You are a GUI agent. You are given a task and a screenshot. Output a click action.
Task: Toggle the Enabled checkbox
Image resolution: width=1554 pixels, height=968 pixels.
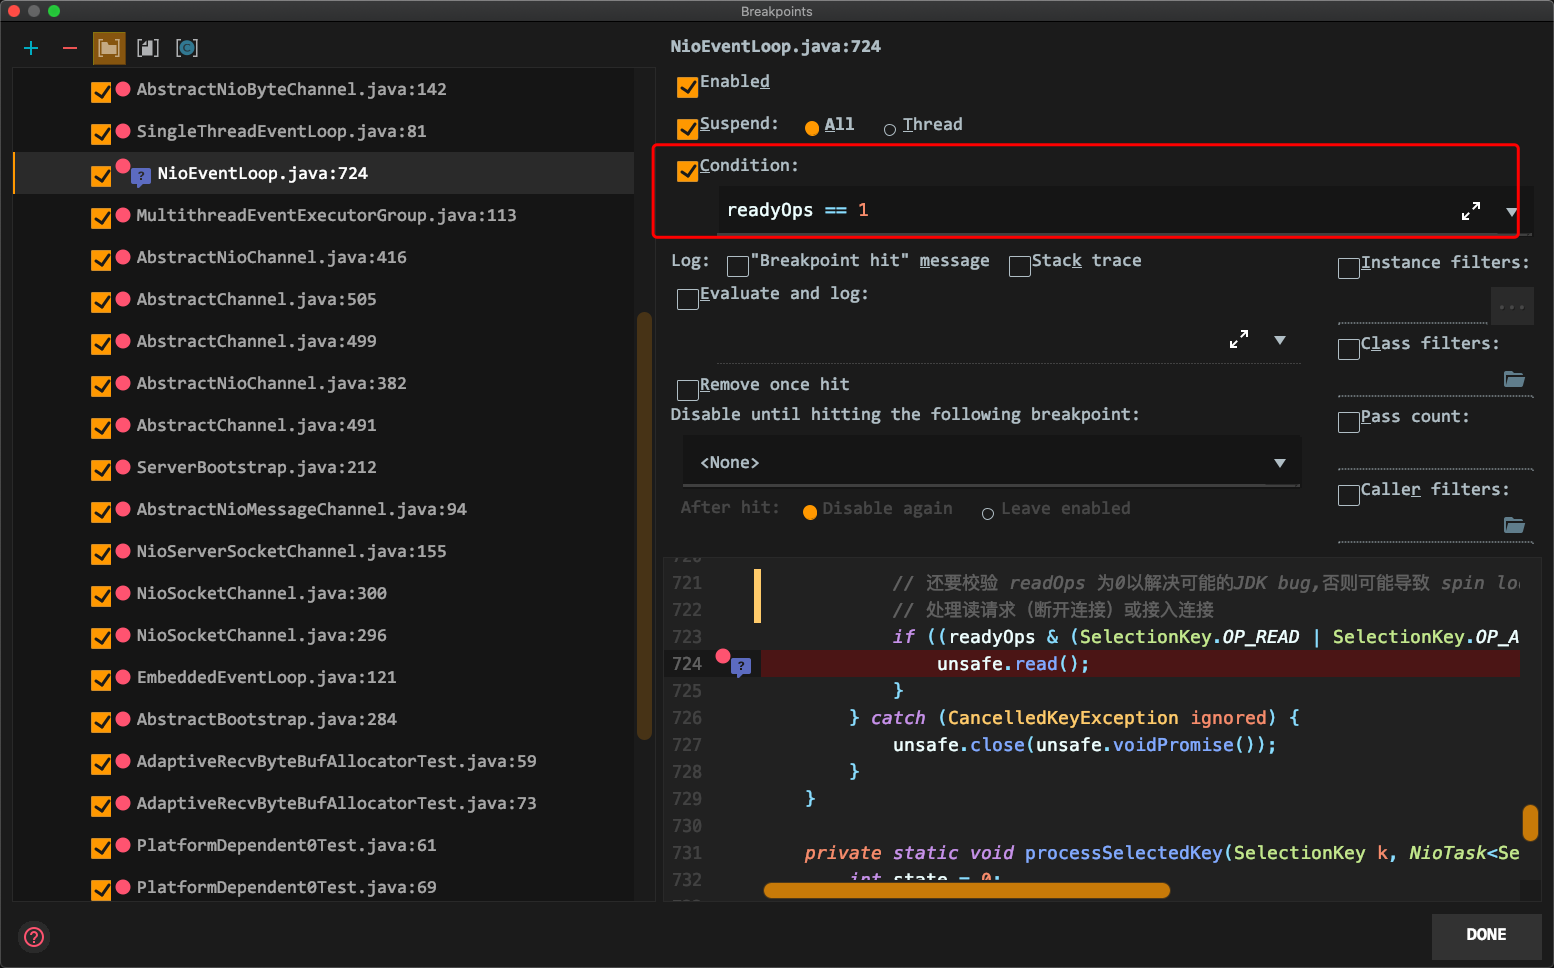pos(687,87)
